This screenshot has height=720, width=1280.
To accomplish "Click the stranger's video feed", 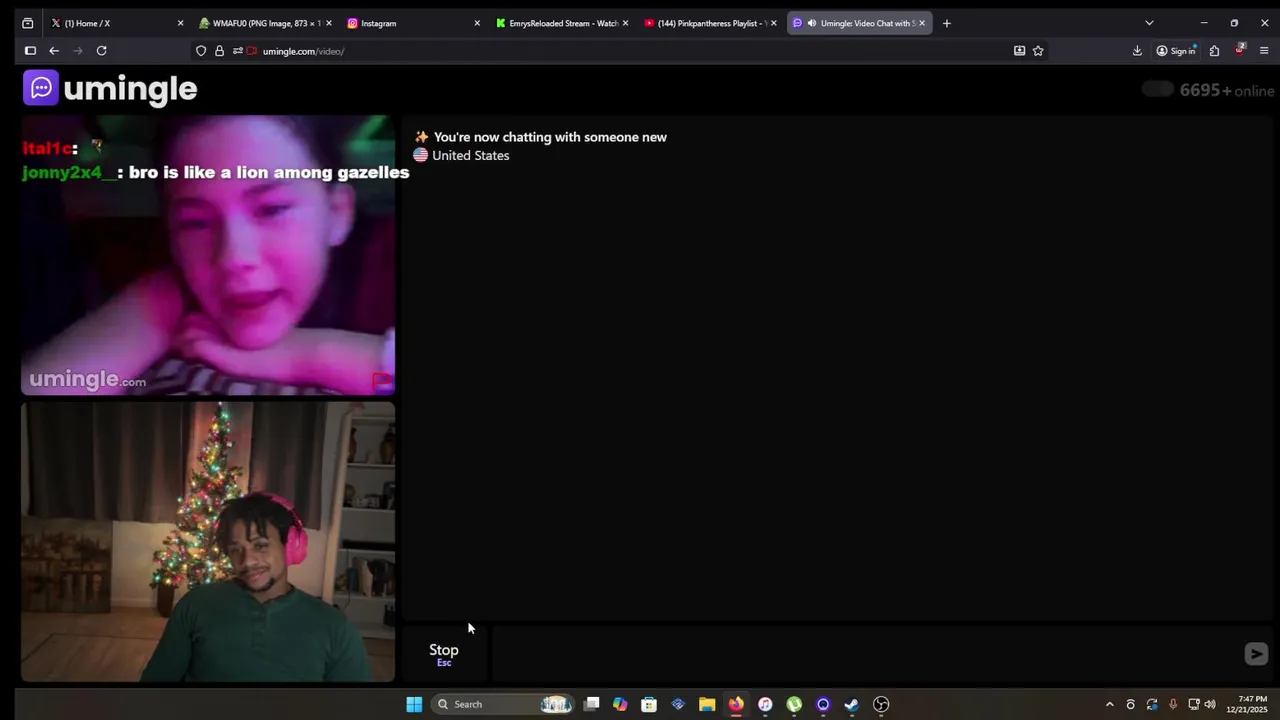I will (x=208, y=255).
